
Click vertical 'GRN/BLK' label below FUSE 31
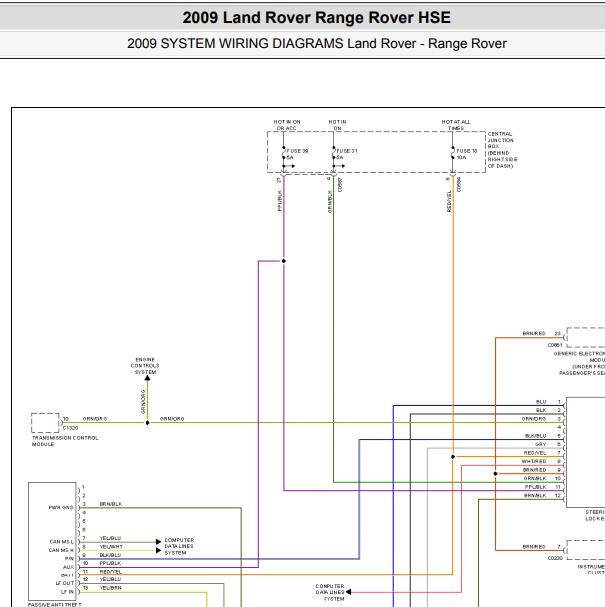330,201
